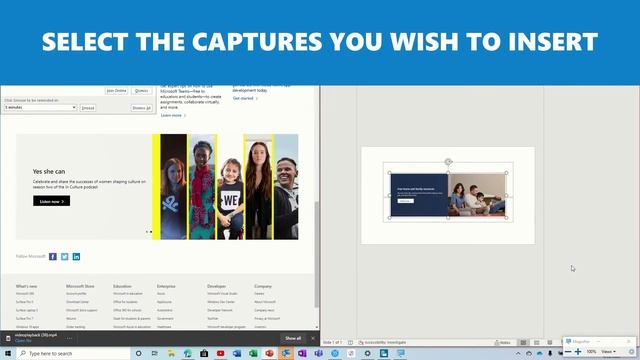Open Normal view icon in PowerPoint status bar
This screenshot has height=360, width=640.
coord(523,342)
